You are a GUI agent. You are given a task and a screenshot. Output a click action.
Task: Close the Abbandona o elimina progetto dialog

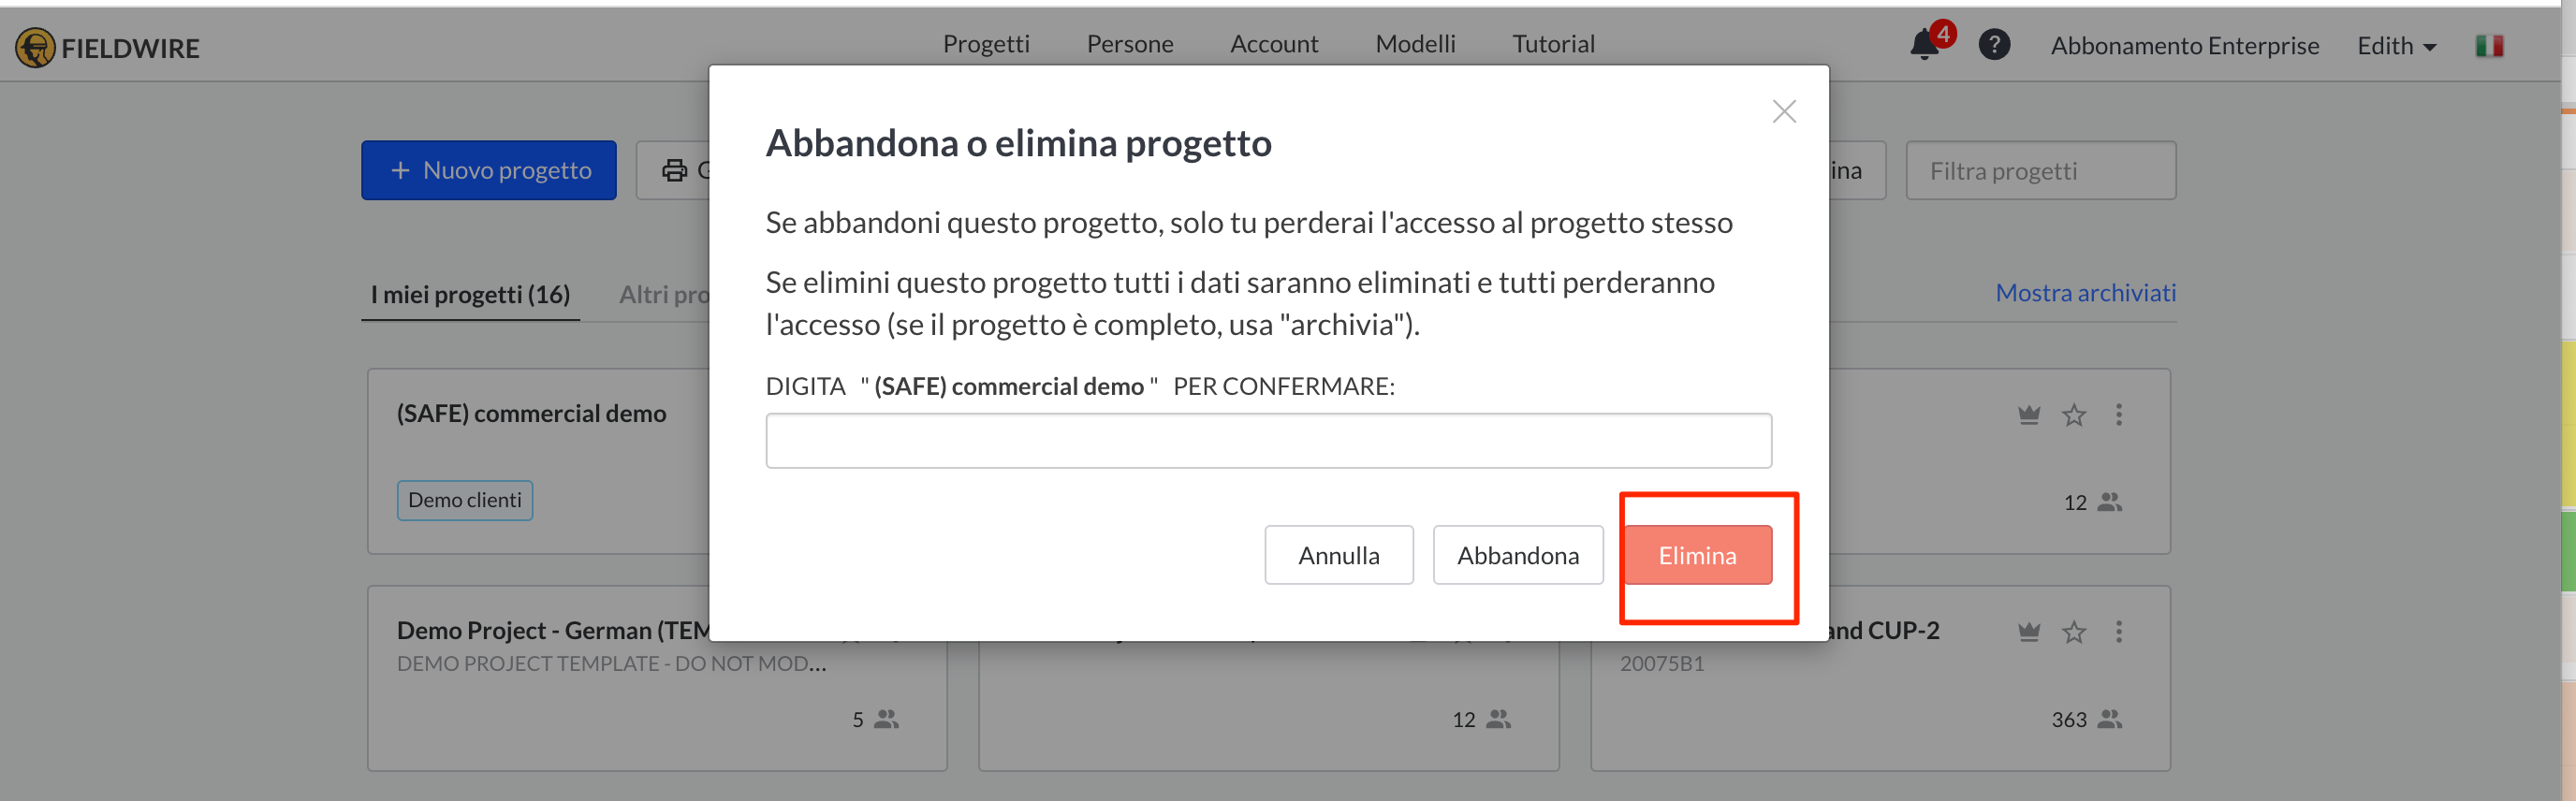[x=1784, y=111]
